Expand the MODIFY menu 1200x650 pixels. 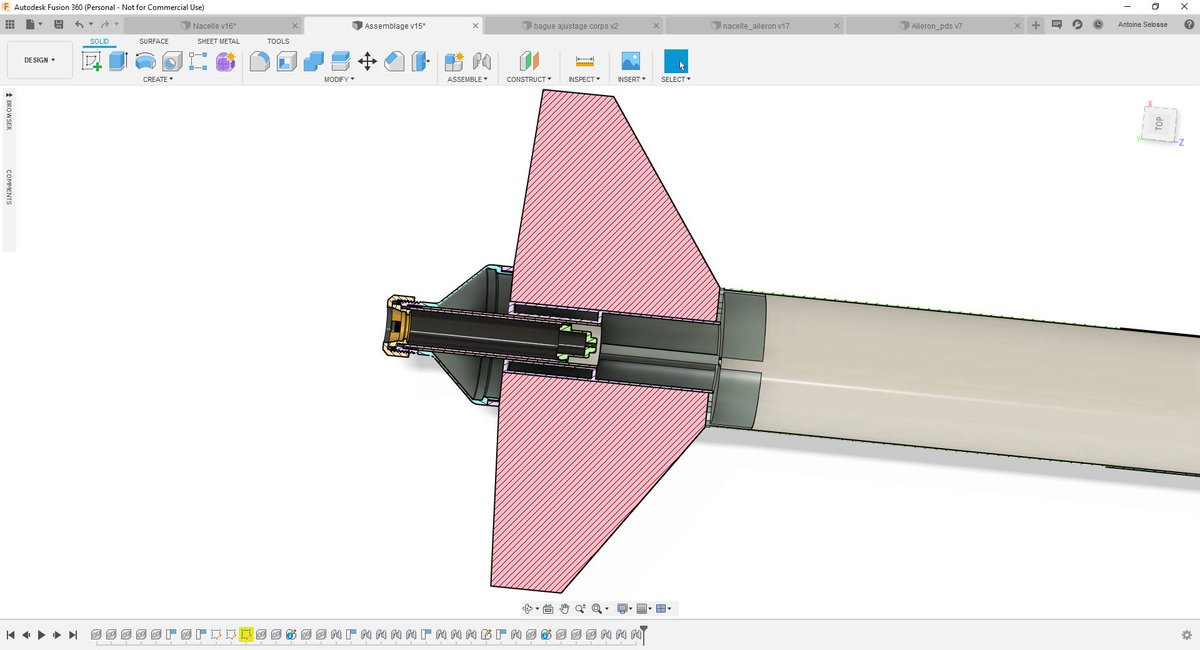click(x=340, y=79)
